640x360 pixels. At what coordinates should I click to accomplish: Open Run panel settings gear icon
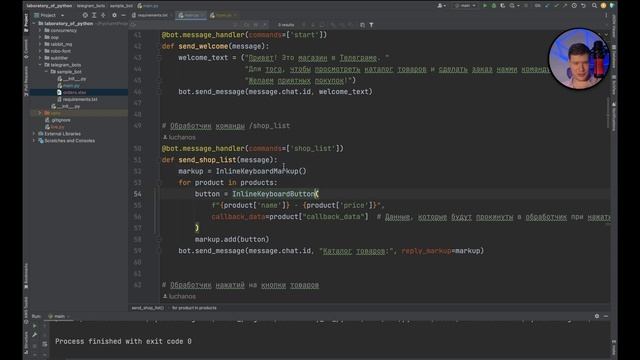[x=597, y=316]
